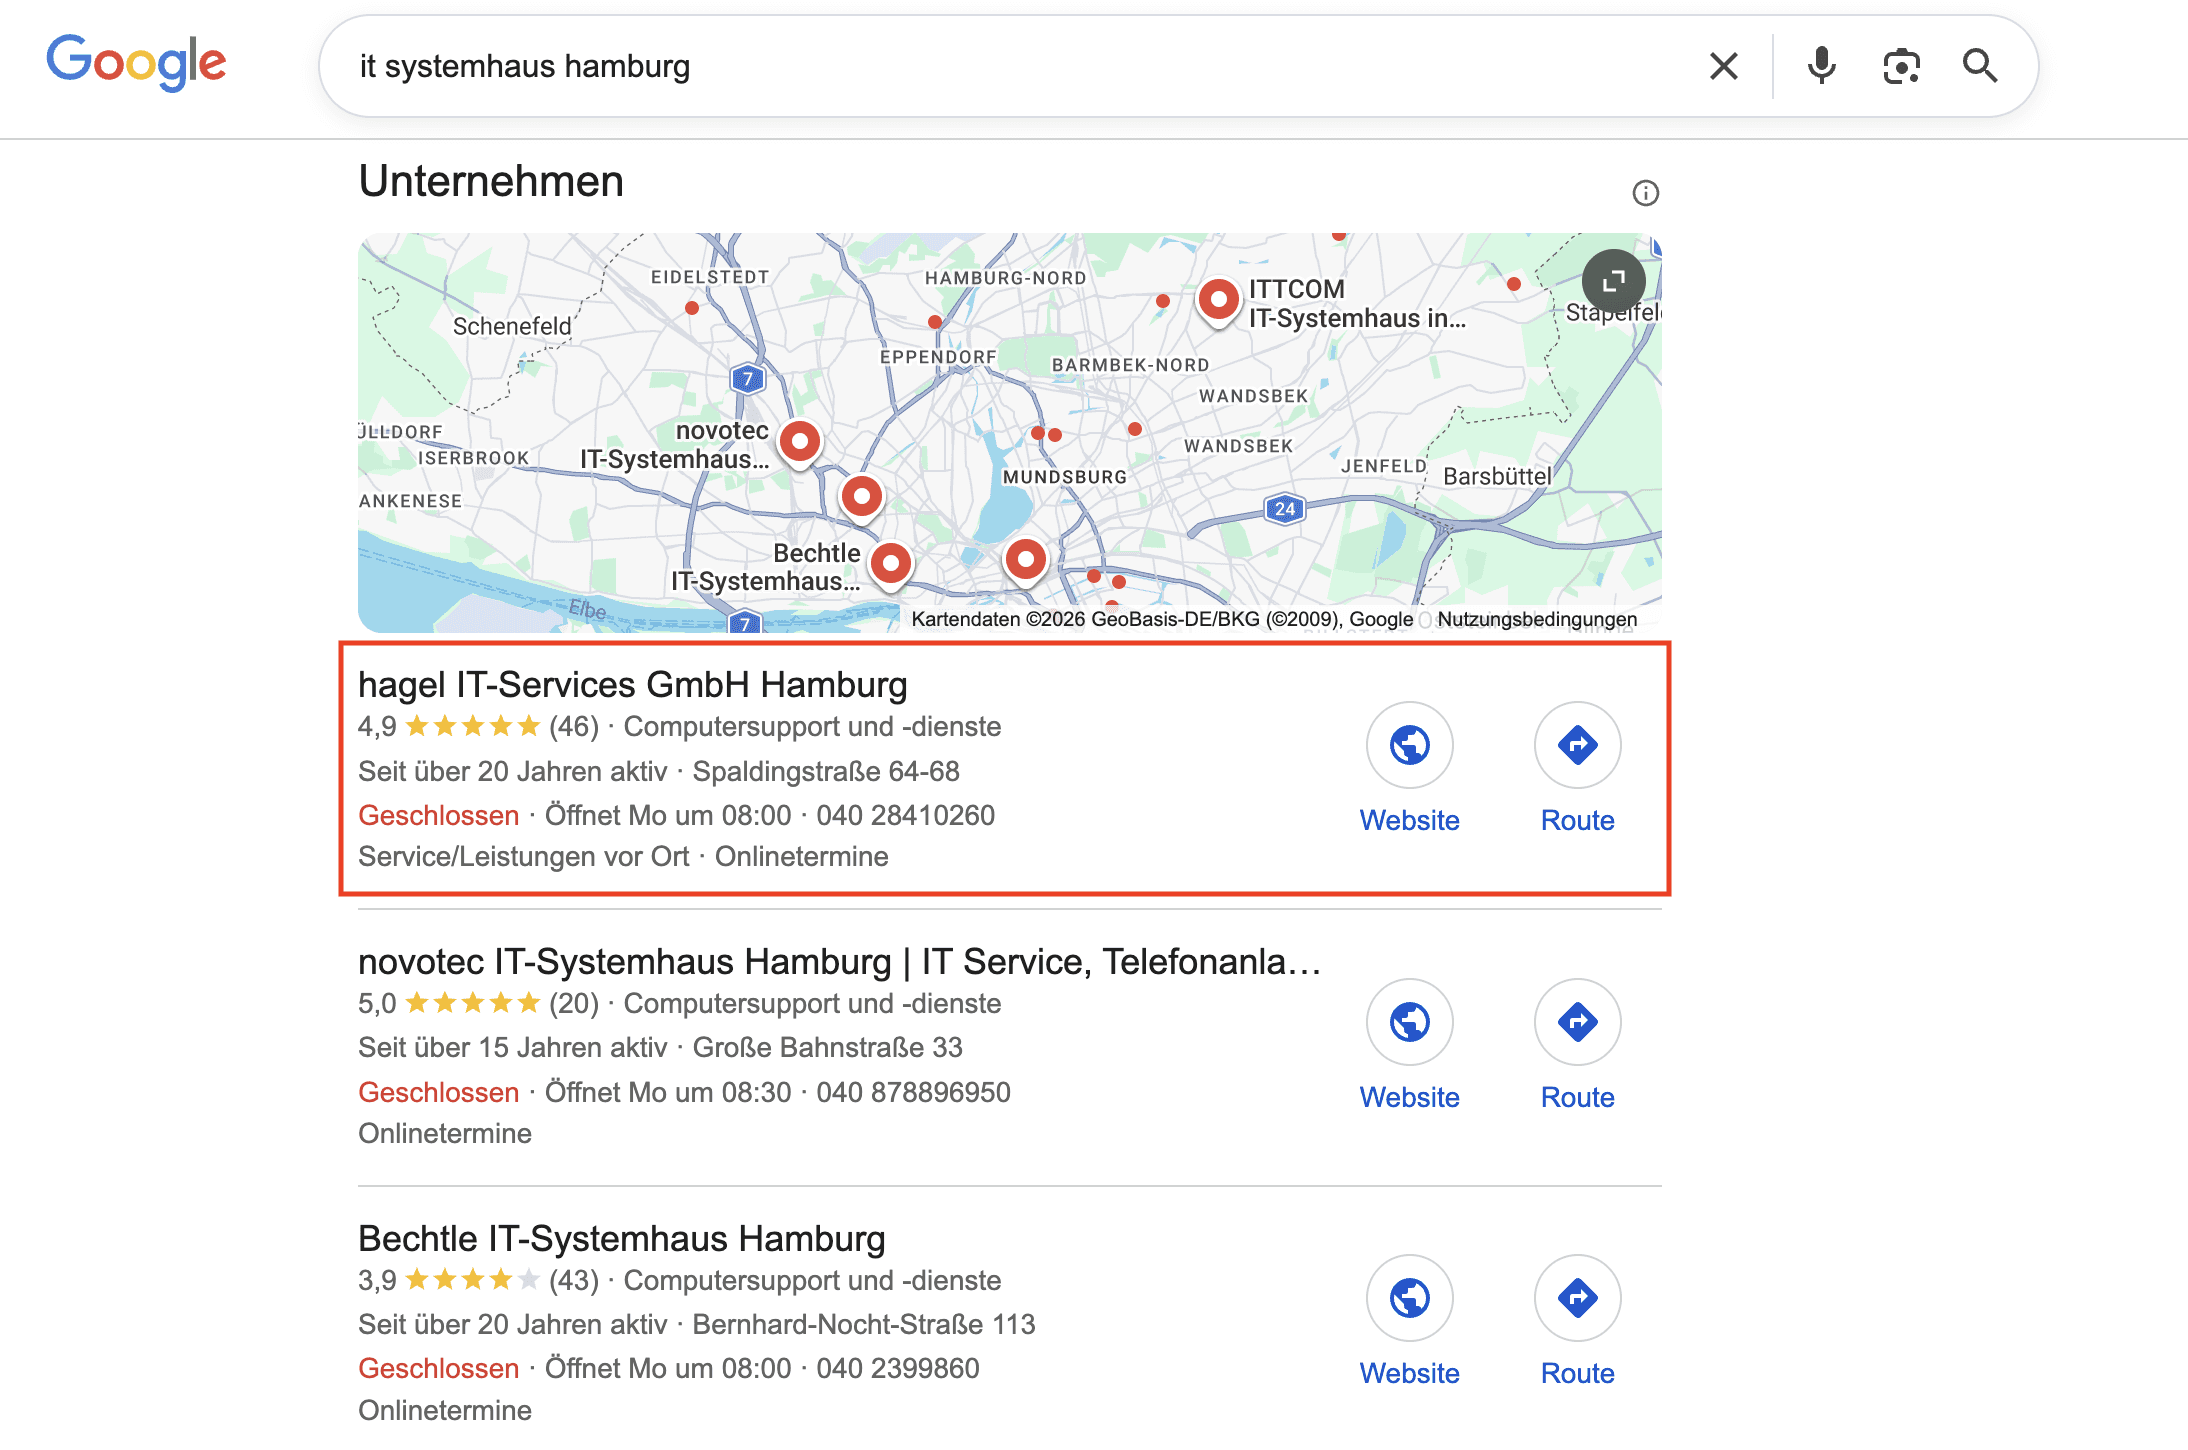Click the Google logo

tap(136, 62)
